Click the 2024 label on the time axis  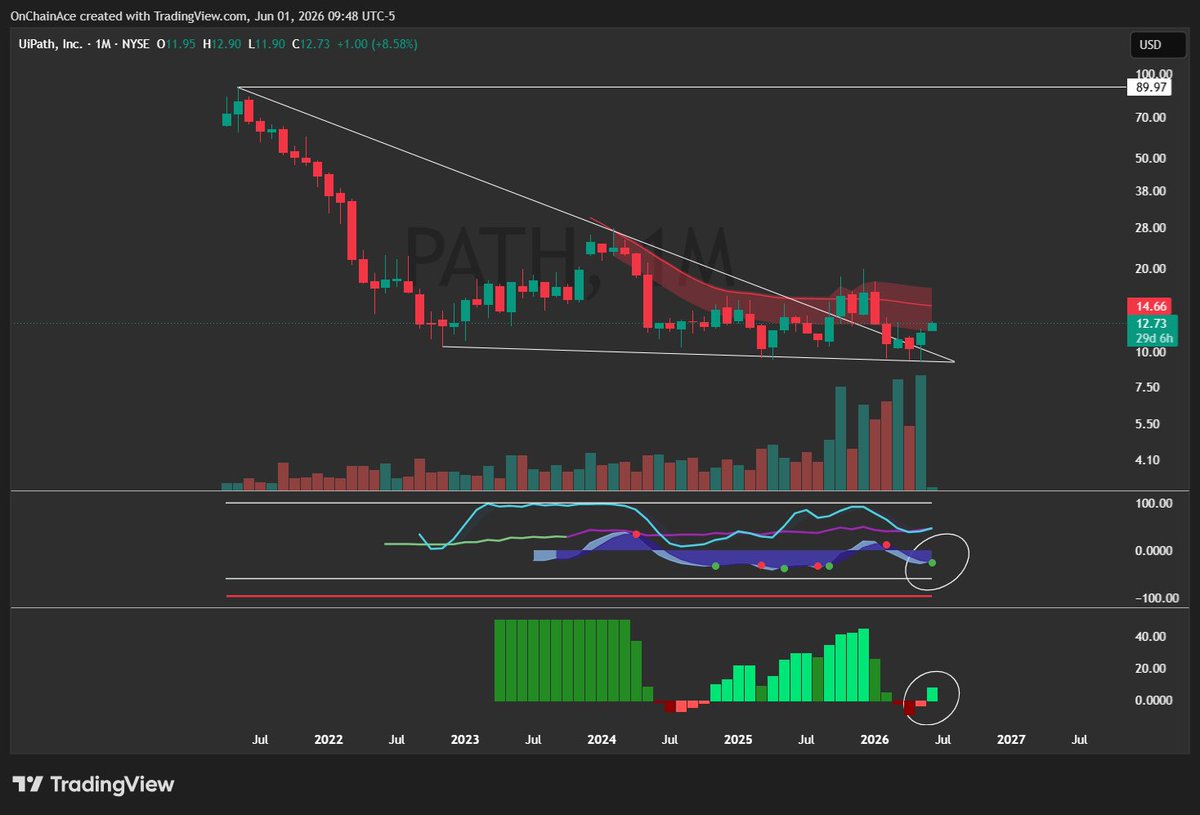click(x=602, y=741)
